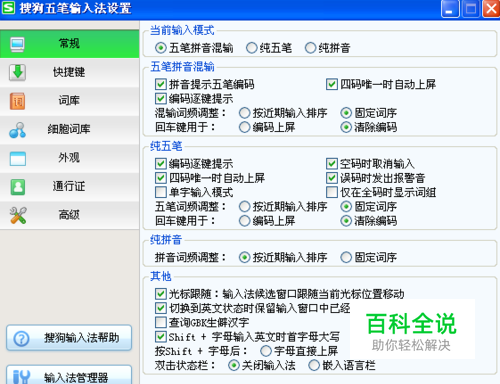Click the 外观 window icon
Viewport: 500px width, 384px height.
pos(18,158)
